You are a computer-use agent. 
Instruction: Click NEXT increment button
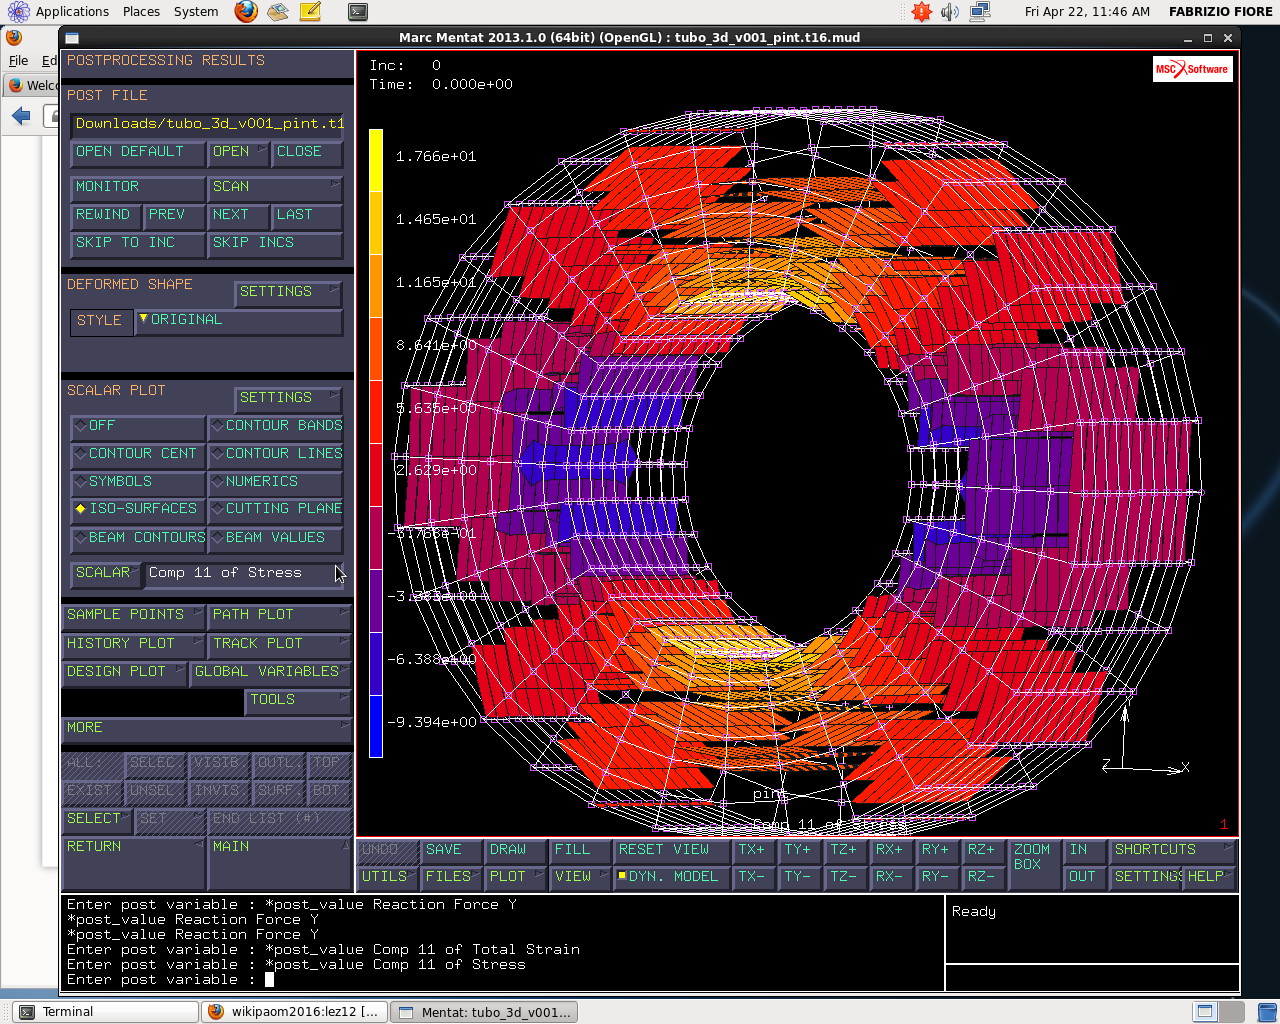tap(238, 215)
